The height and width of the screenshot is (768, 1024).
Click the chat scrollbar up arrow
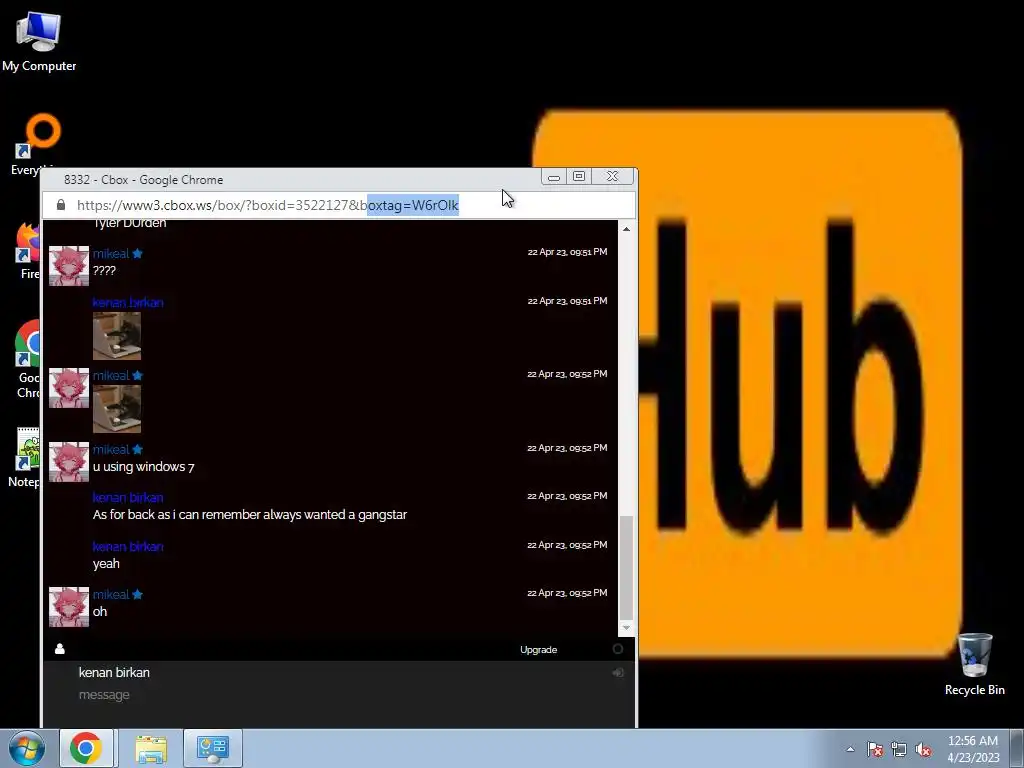click(x=626, y=229)
